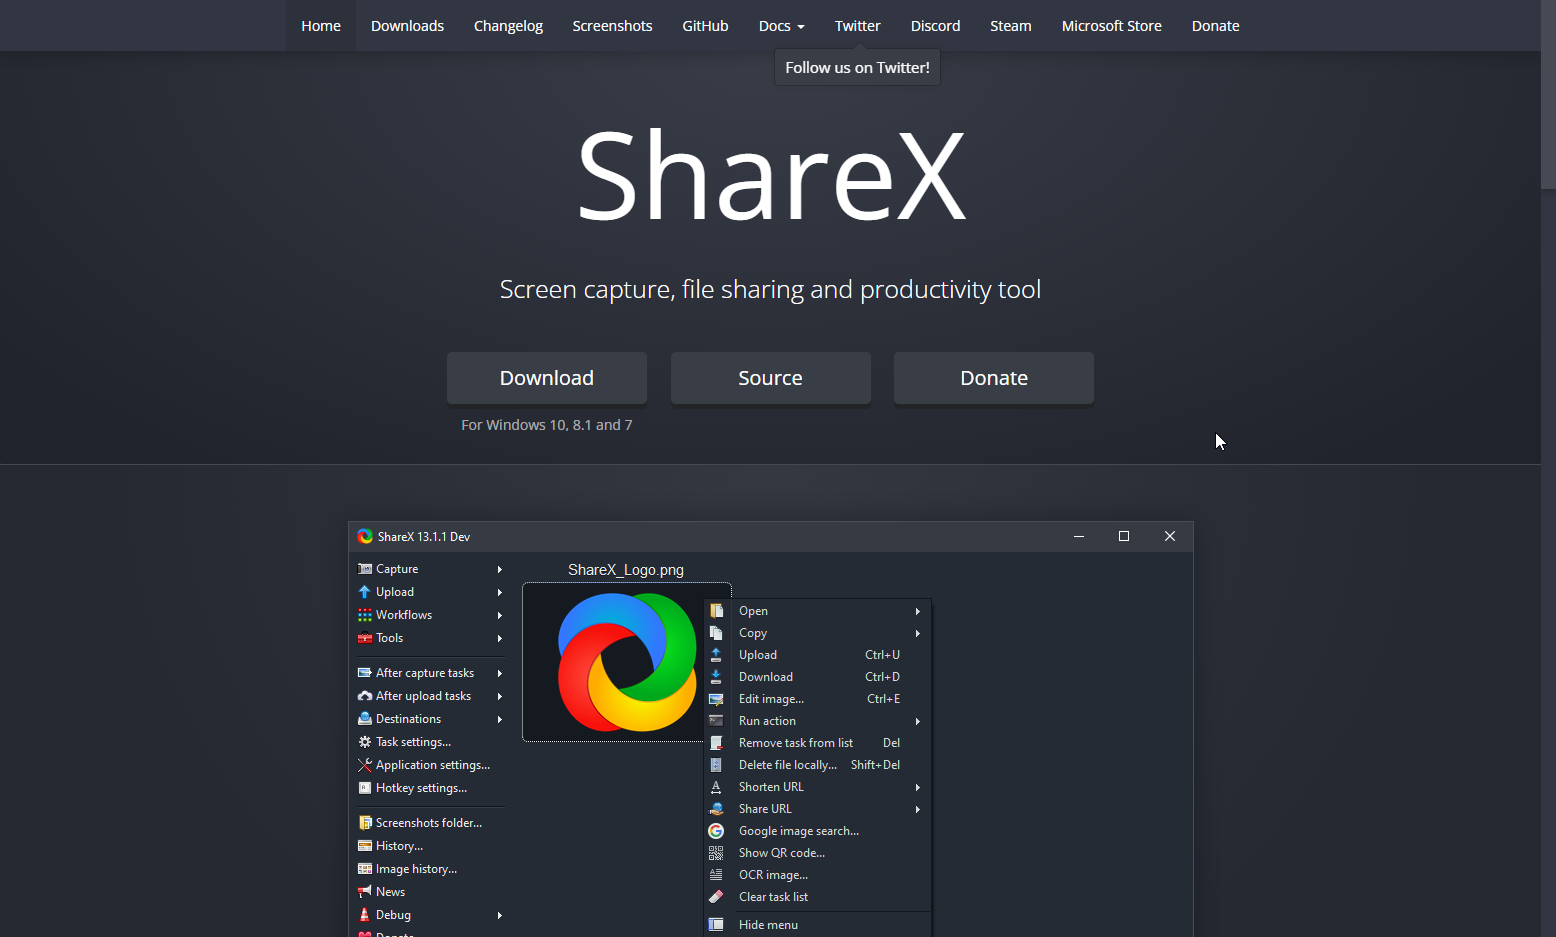Click the Hotkey settings icon
Screen dimensions: 1556x937
coord(365,788)
